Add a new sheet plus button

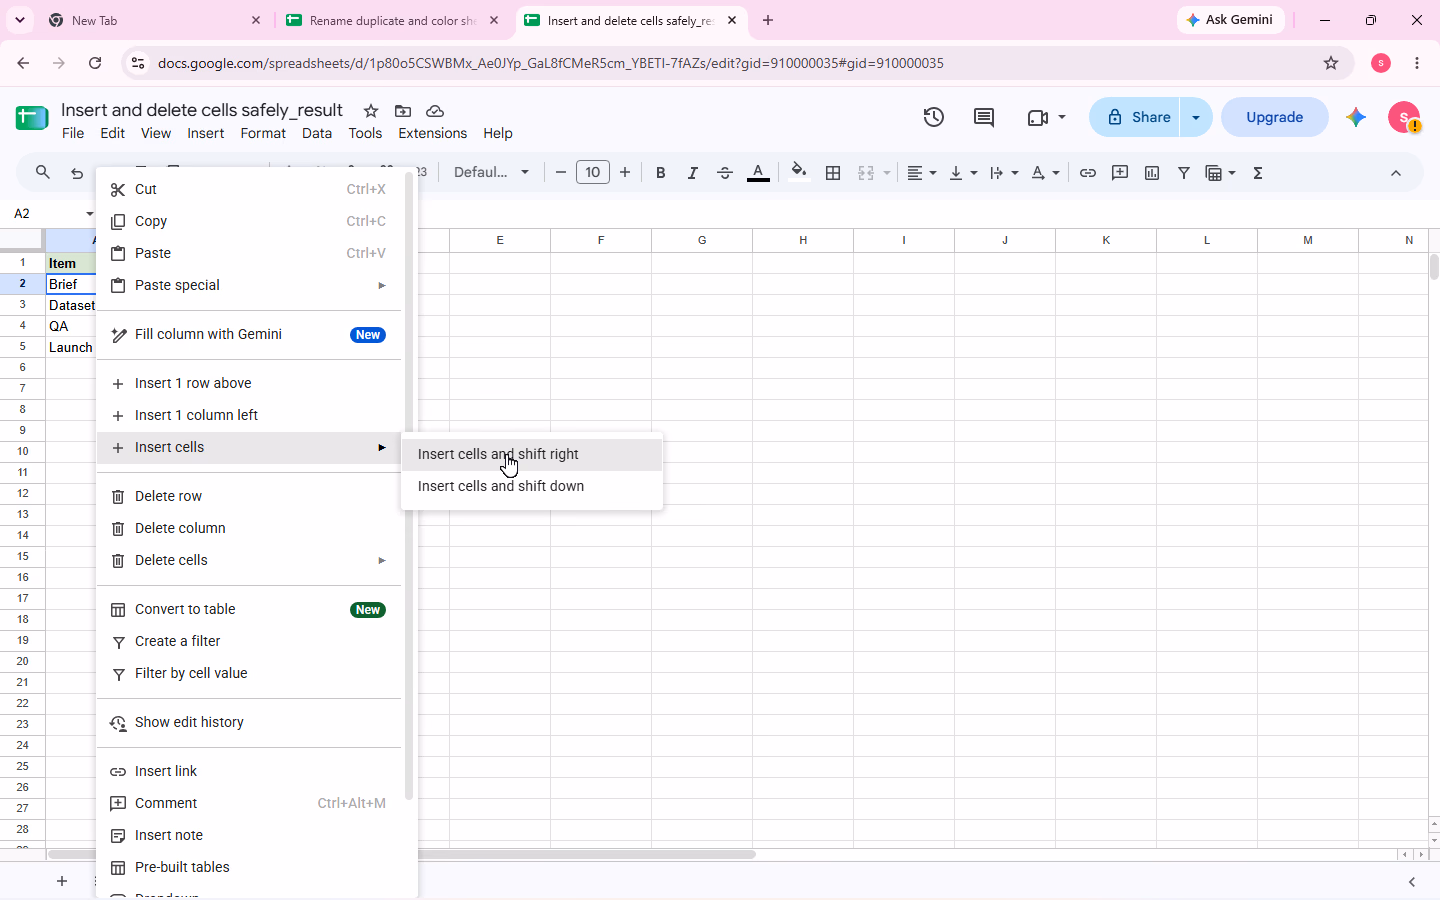pyautogui.click(x=62, y=881)
